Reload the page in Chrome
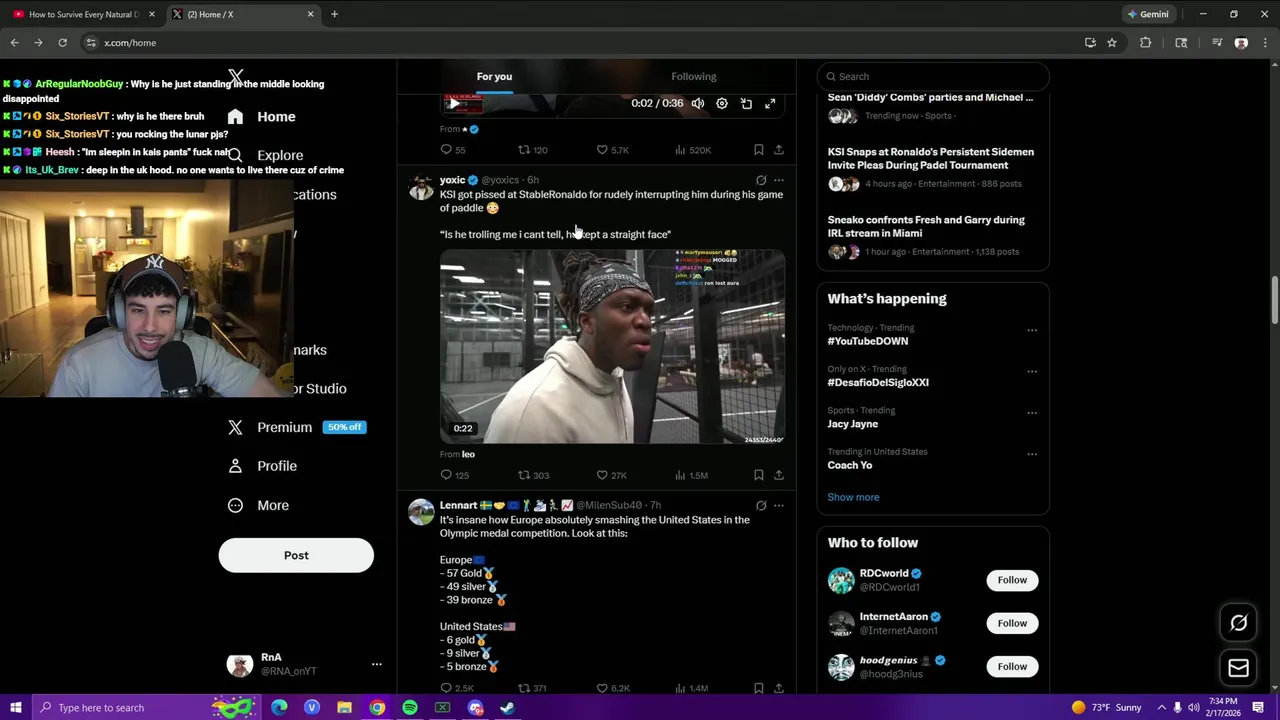The height and width of the screenshot is (720, 1280). click(62, 43)
